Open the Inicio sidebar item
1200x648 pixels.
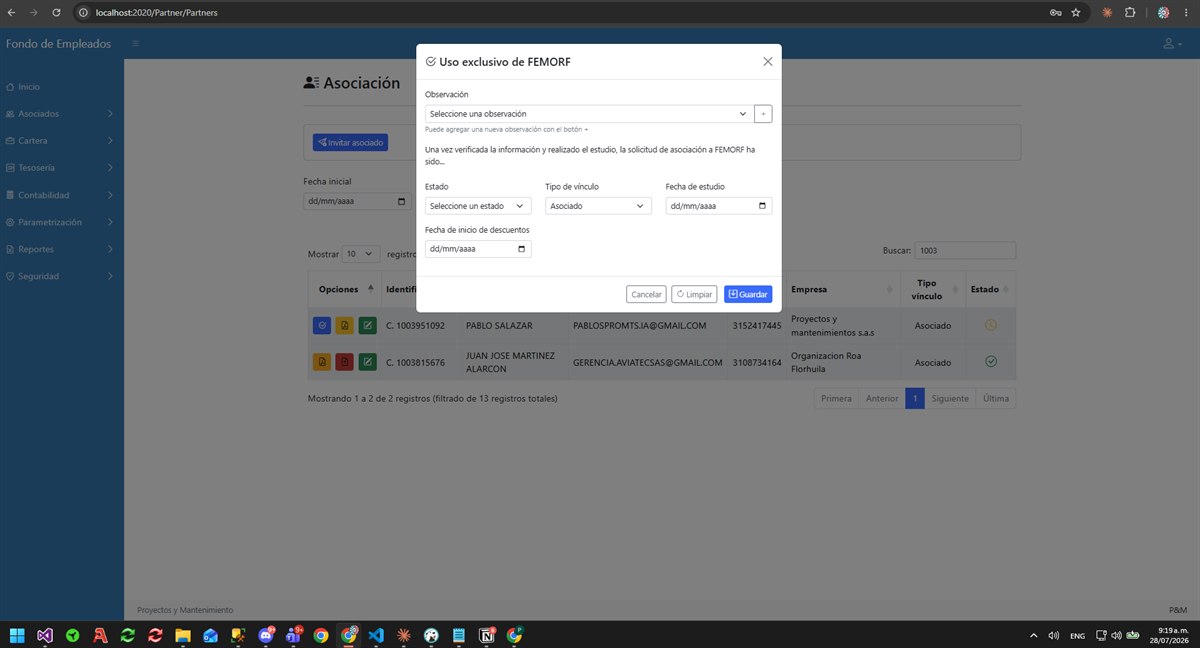click(29, 87)
